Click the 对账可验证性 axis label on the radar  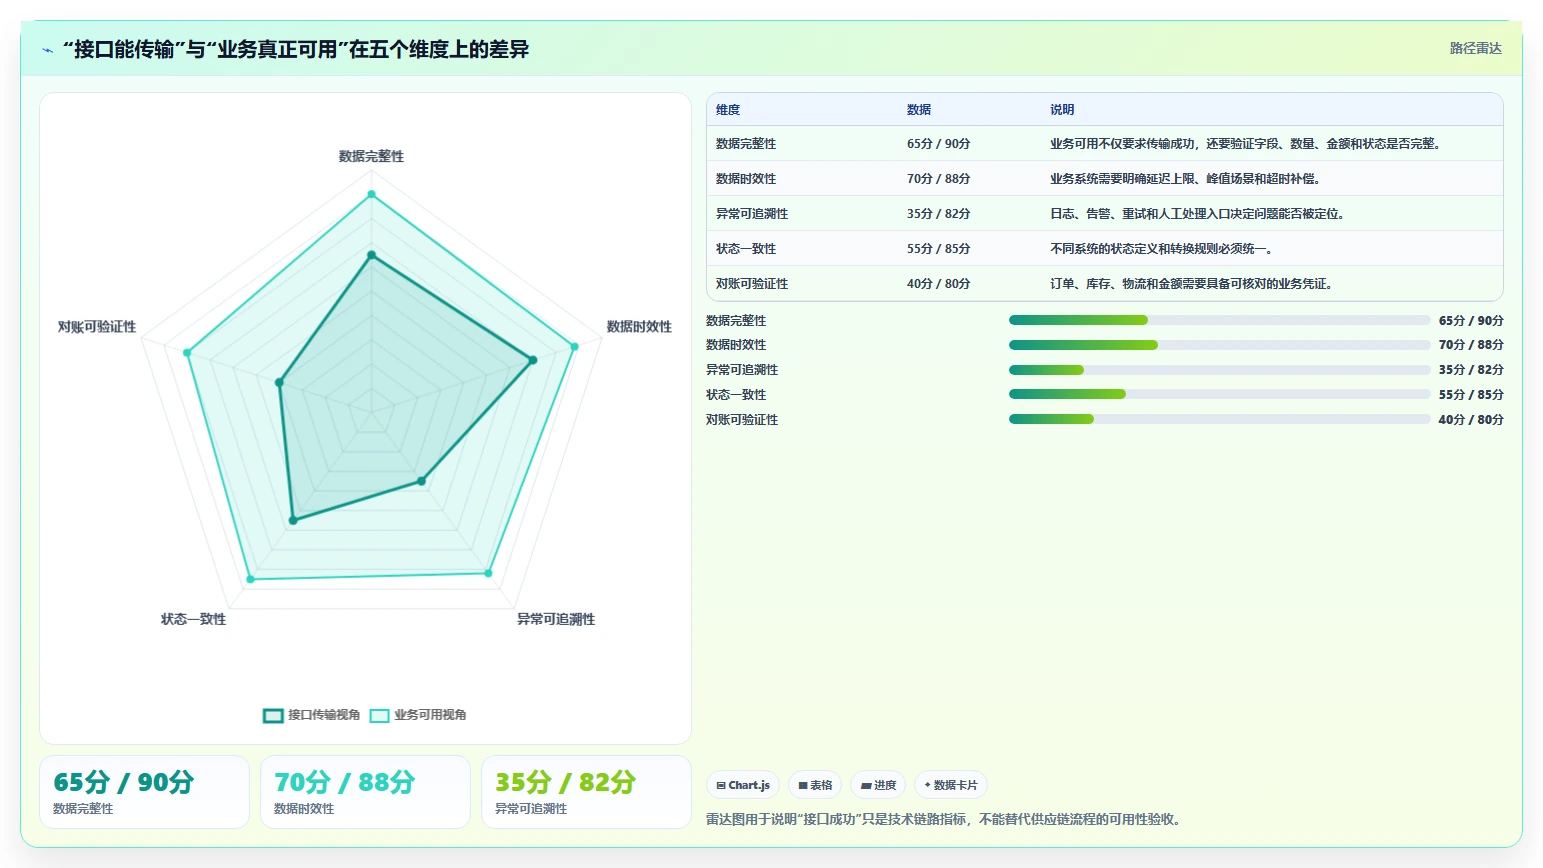point(97,327)
